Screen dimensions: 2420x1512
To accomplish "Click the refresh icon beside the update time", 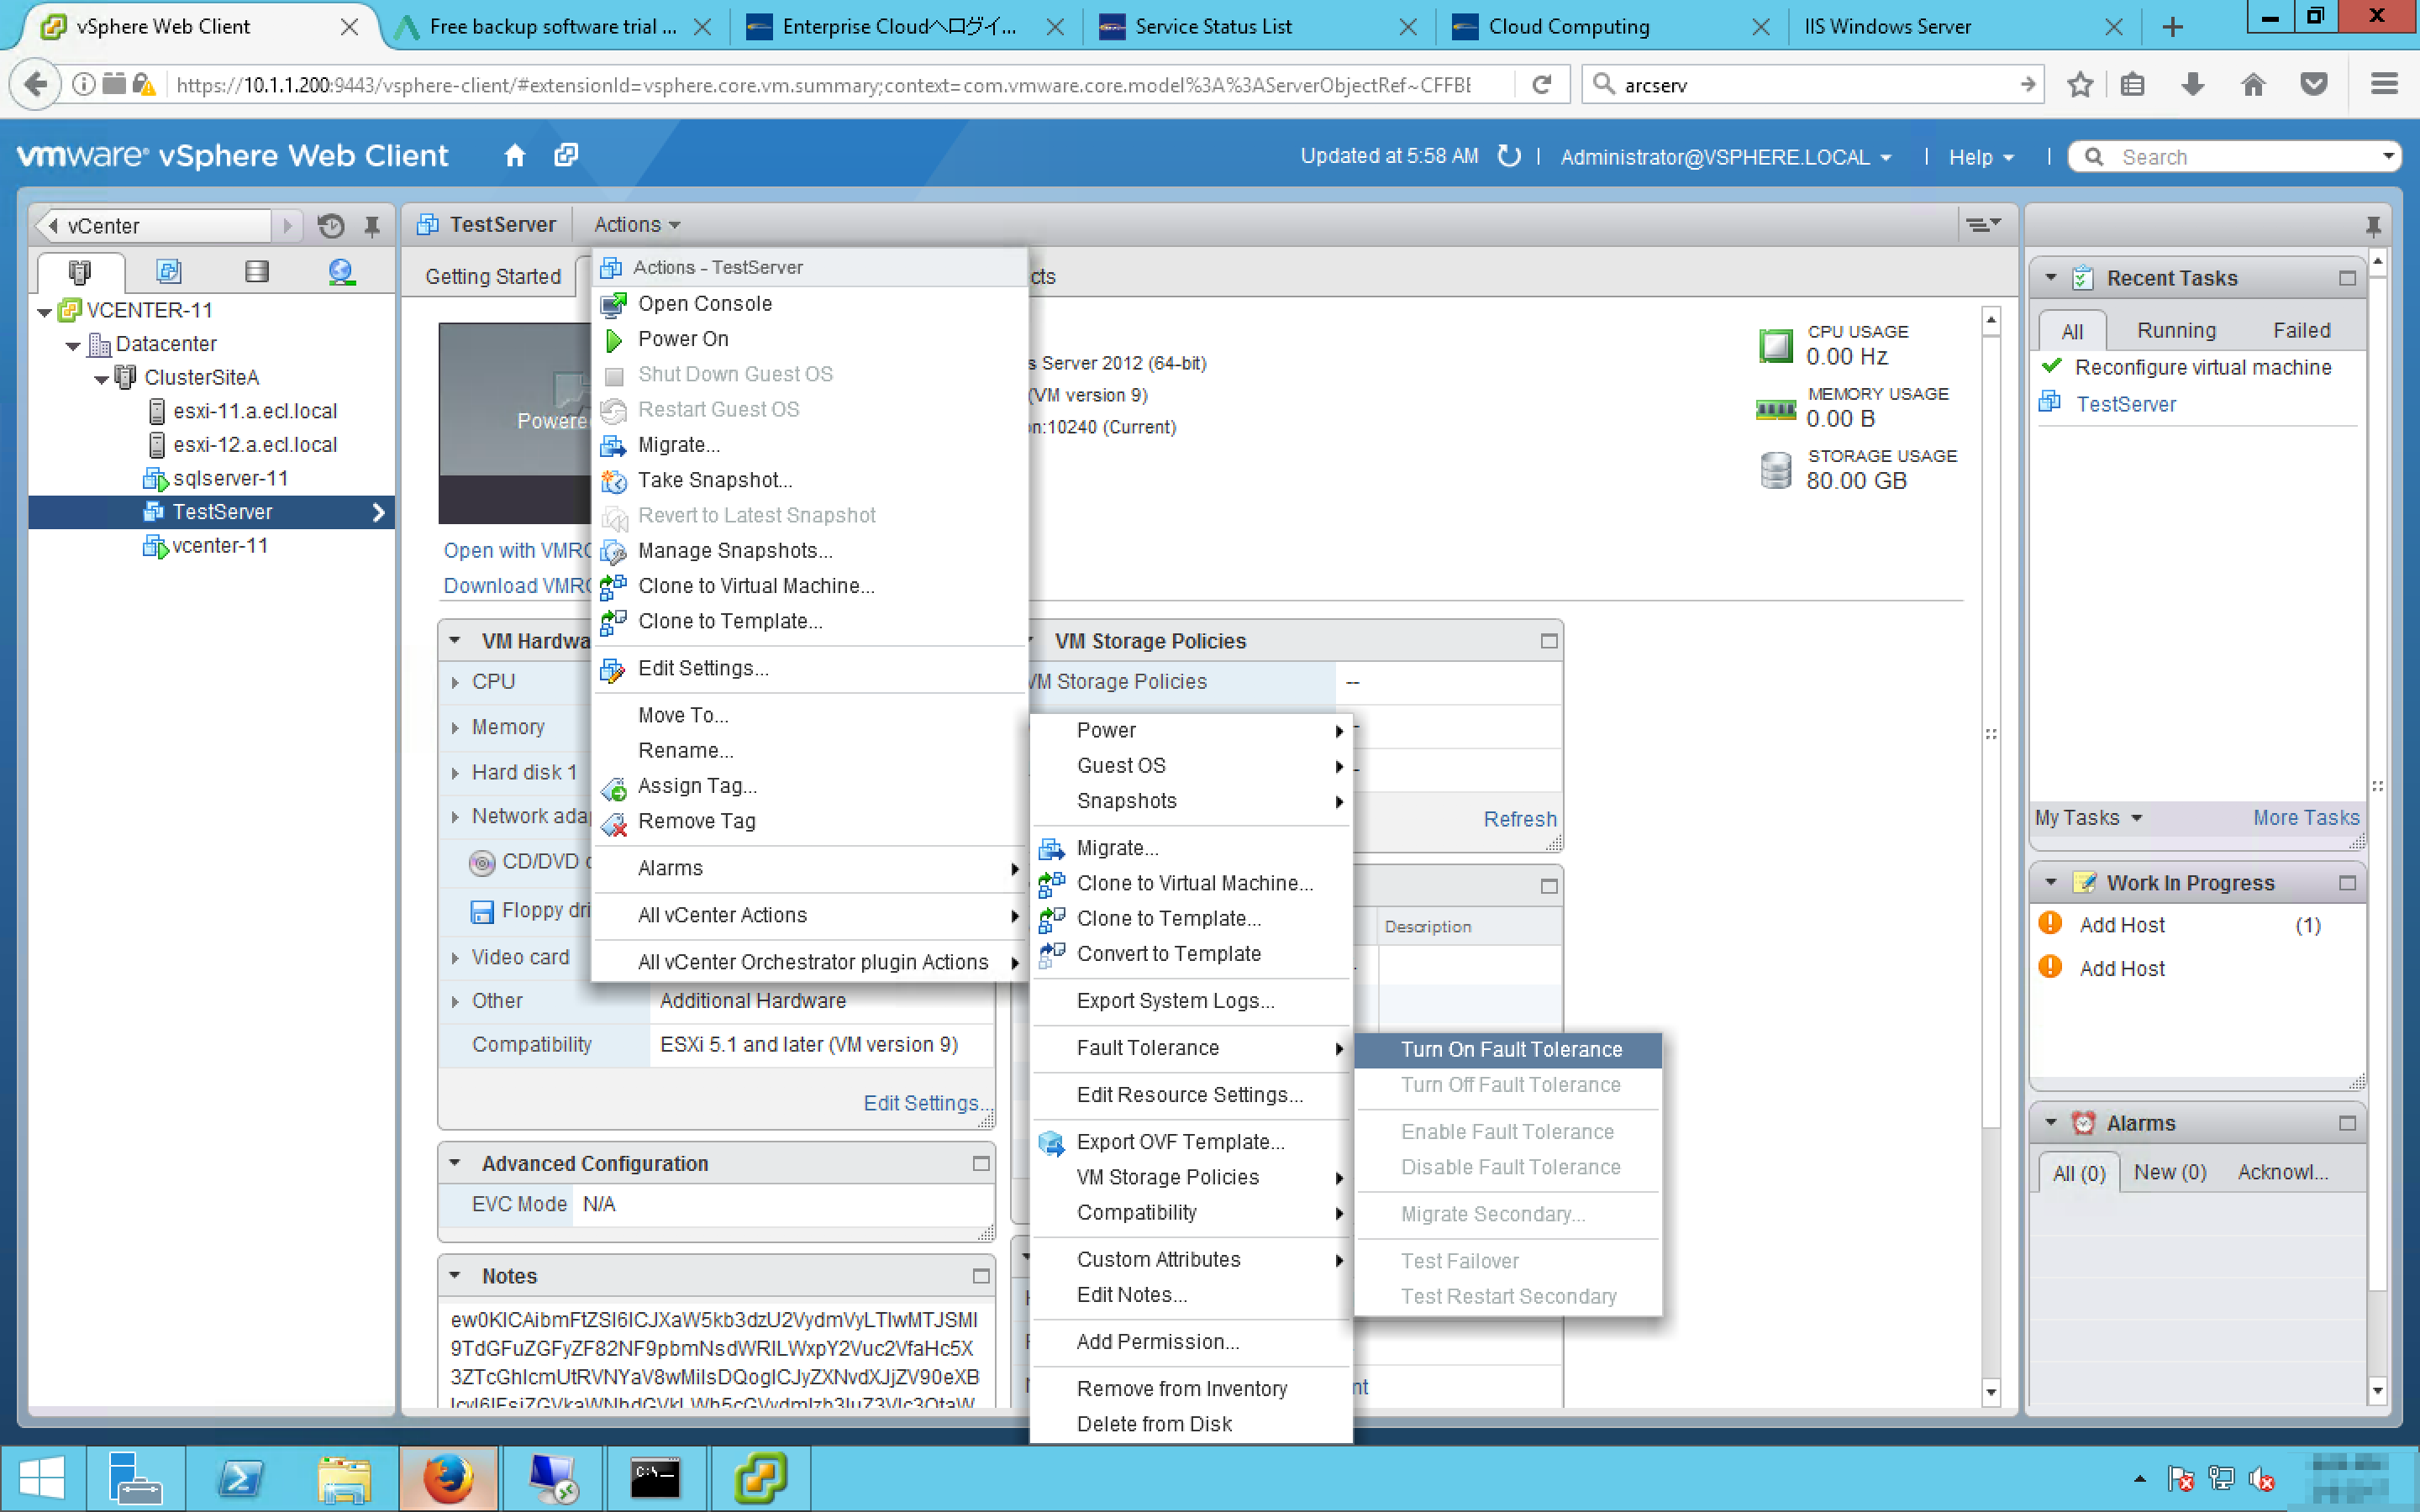I will (x=1509, y=156).
